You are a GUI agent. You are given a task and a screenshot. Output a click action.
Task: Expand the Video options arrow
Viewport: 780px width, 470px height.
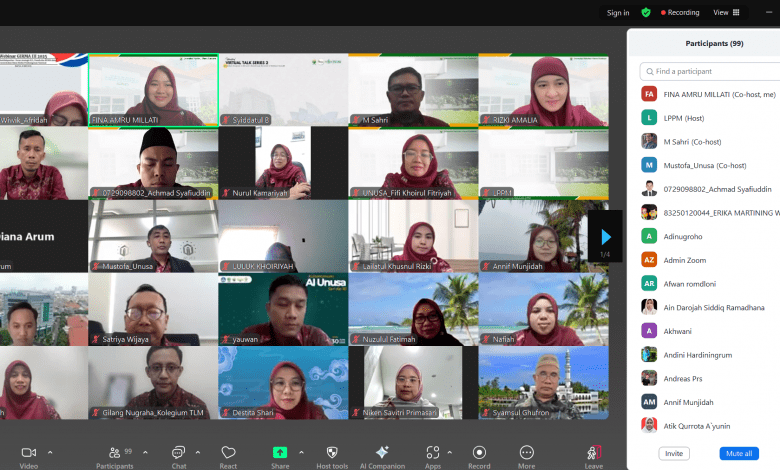click(49, 452)
